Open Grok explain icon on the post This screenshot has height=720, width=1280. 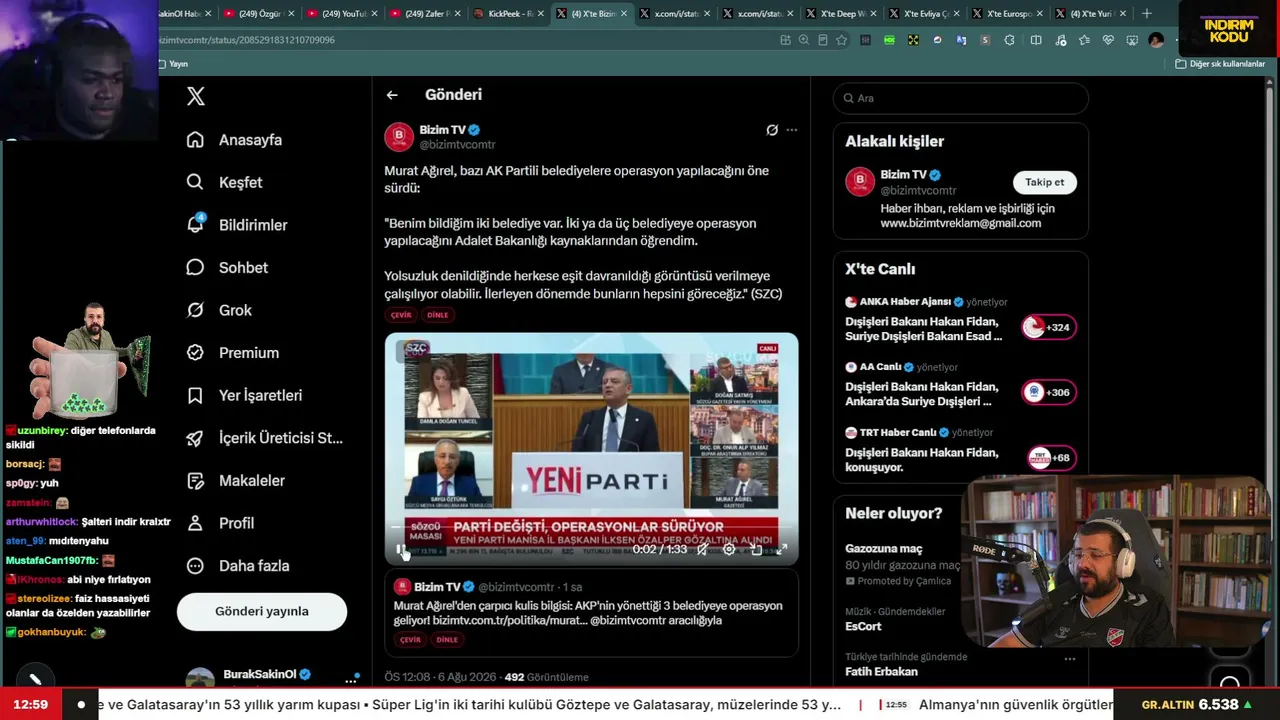click(x=772, y=130)
